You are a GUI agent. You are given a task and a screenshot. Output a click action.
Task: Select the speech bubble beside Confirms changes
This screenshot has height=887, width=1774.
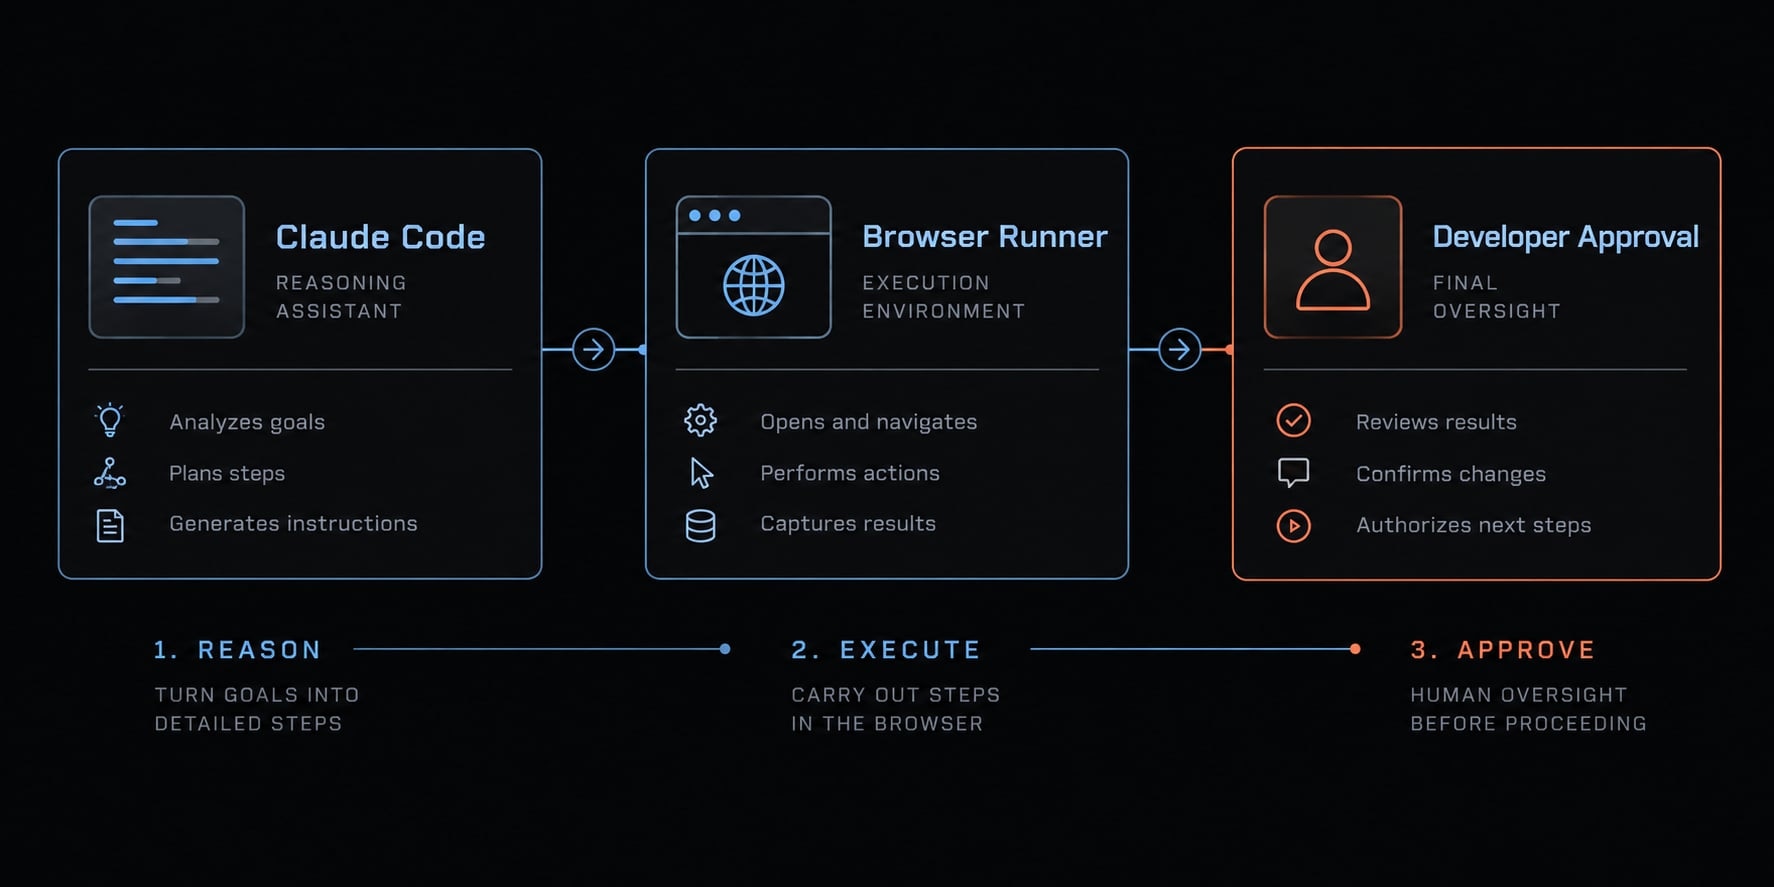[1293, 473]
